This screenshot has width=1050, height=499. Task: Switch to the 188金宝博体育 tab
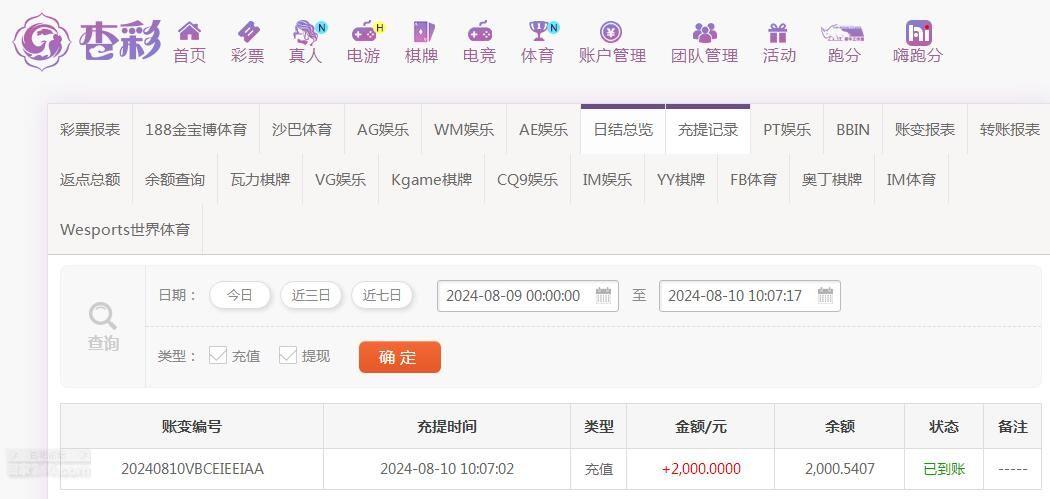pos(196,130)
